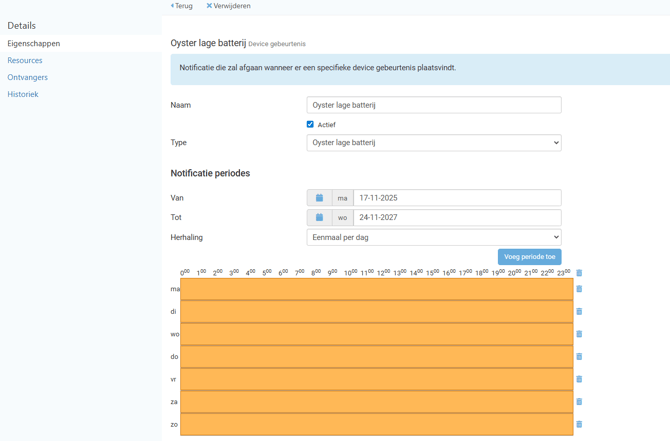670x441 pixels.
Task: Click the calendar icon for Van date
Action: (319, 198)
